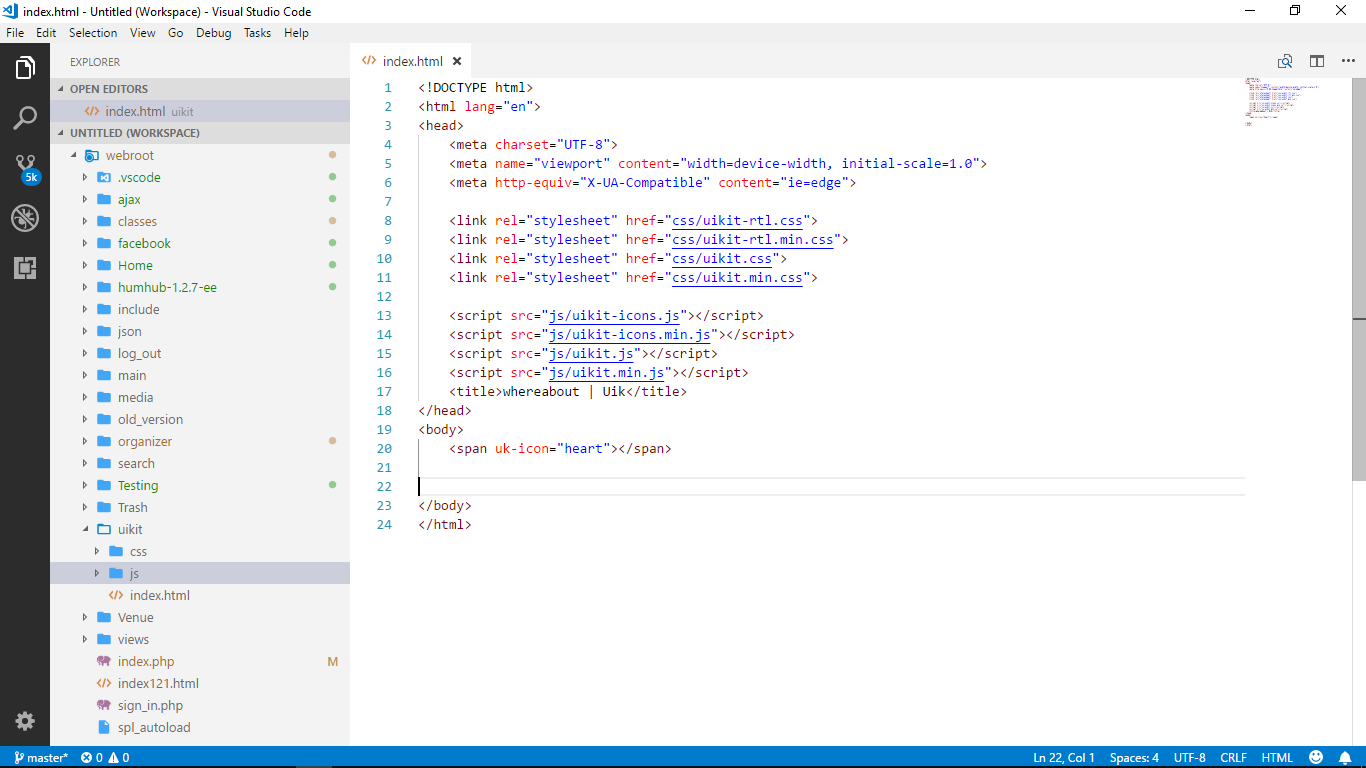Select the Venue folder row
Screen dimensions: 1366x768
click(200, 617)
